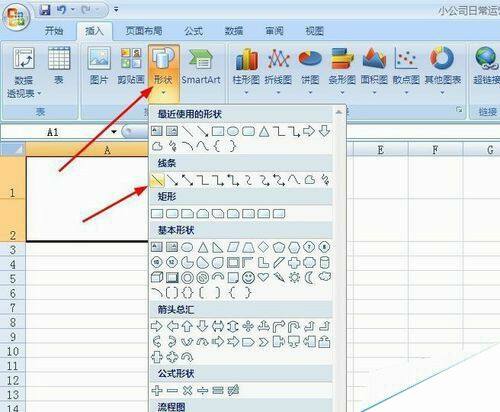The height and width of the screenshot is (412, 500).
Task: Click the Select All corner button
Action: coord(13,149)
